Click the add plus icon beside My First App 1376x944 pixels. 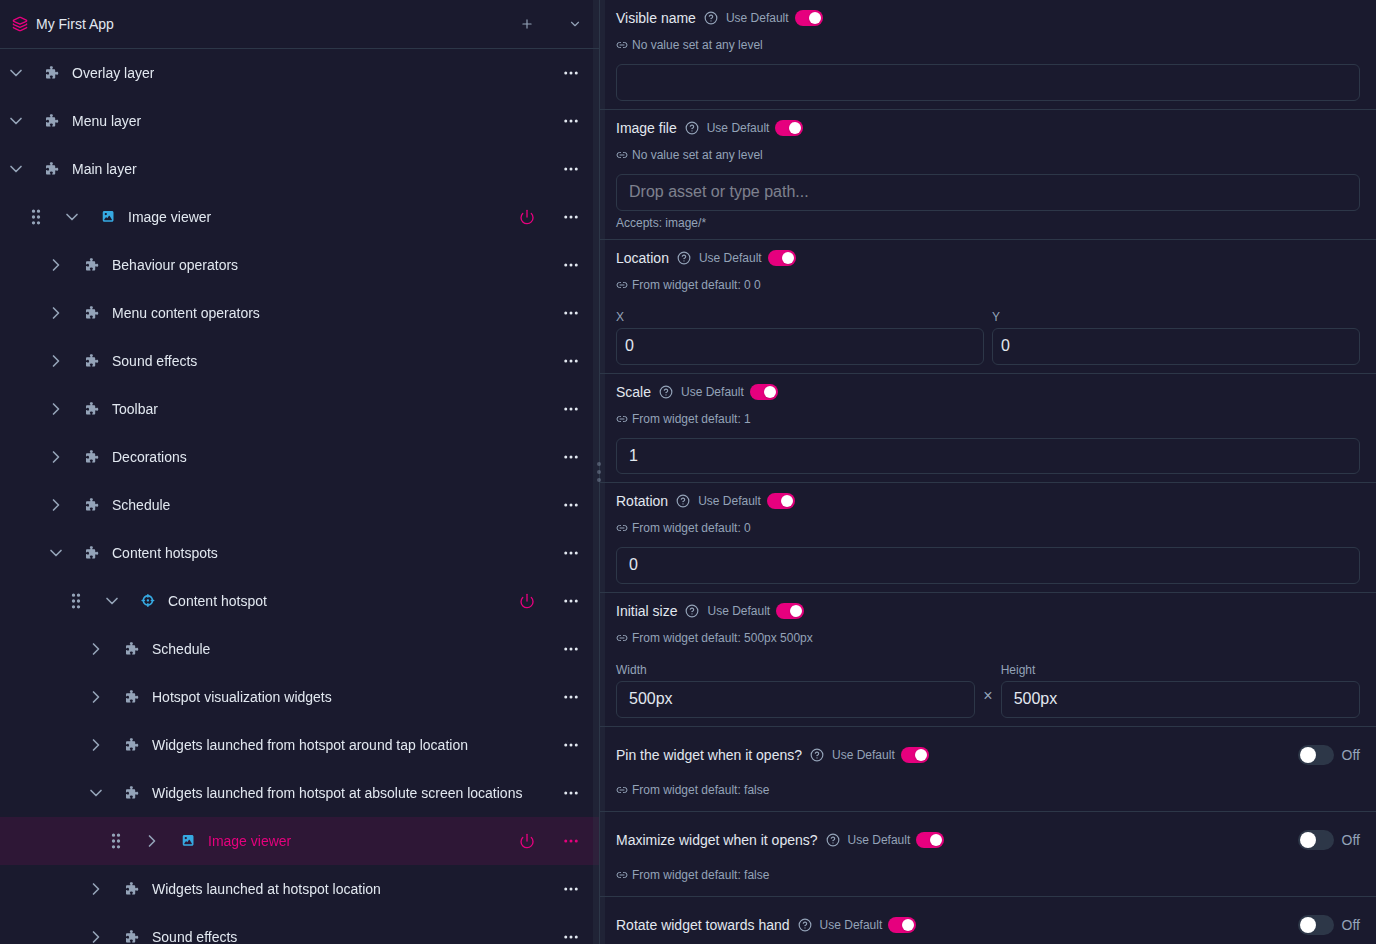pyautogui.click(x=527, y=24)
